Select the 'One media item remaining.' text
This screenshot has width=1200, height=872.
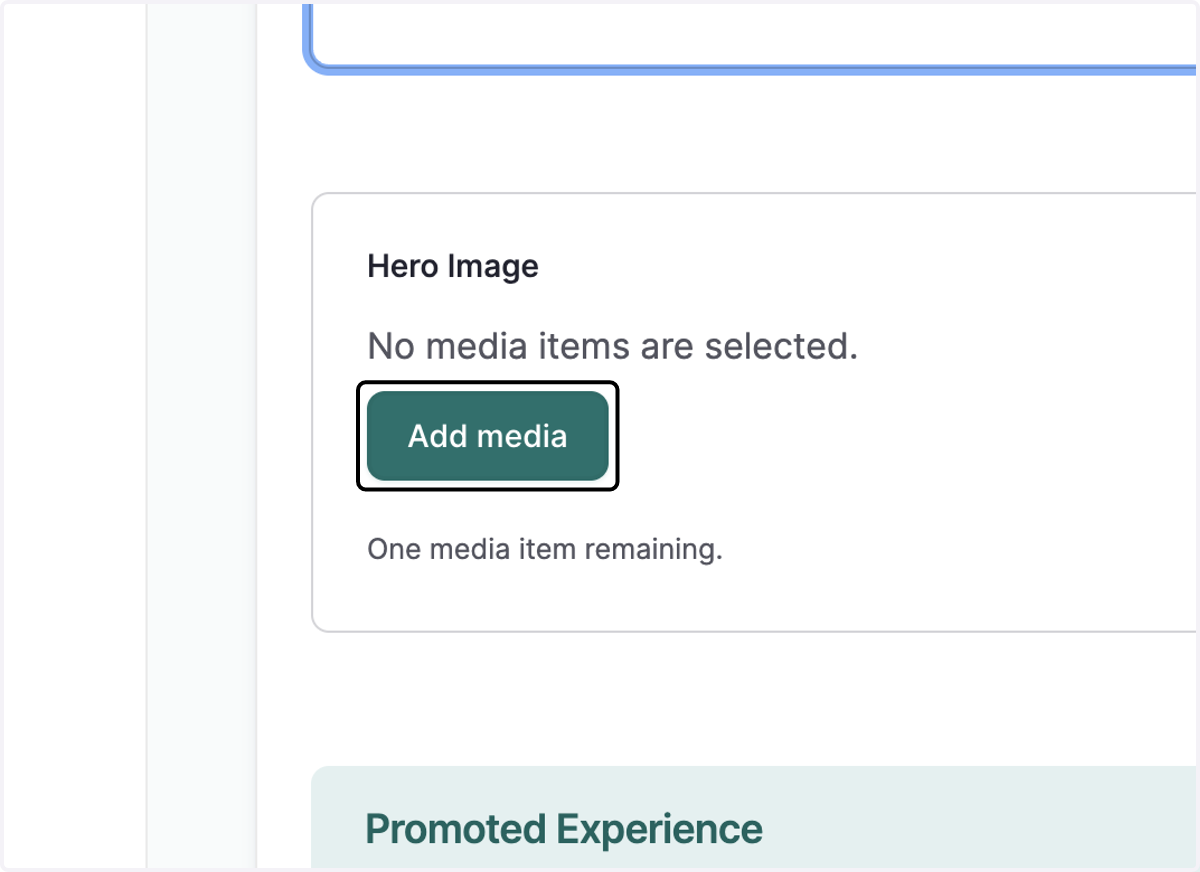tap(545, 549)
